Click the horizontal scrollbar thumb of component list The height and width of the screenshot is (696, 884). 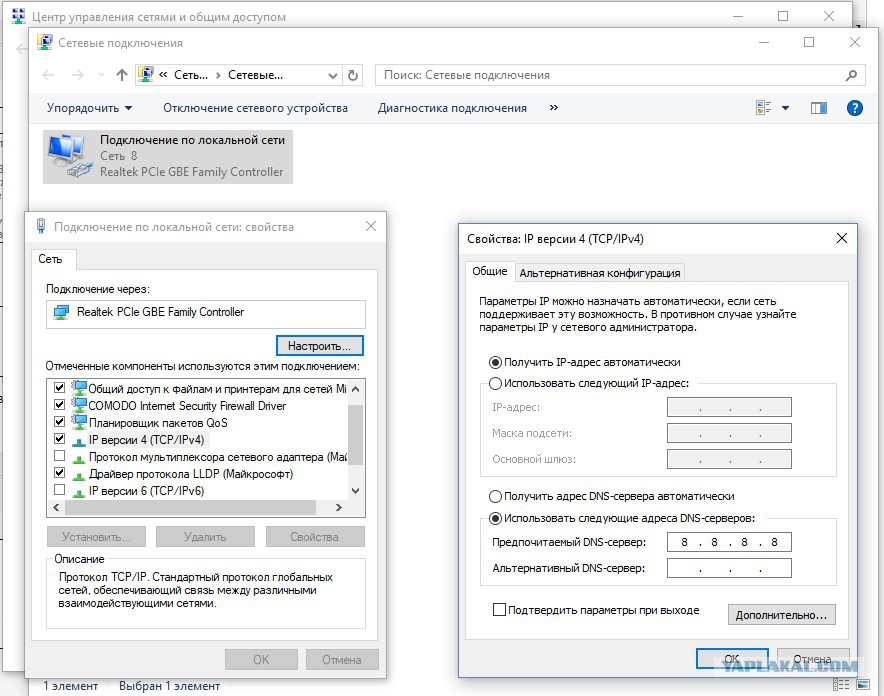click(x=190, y=508)
